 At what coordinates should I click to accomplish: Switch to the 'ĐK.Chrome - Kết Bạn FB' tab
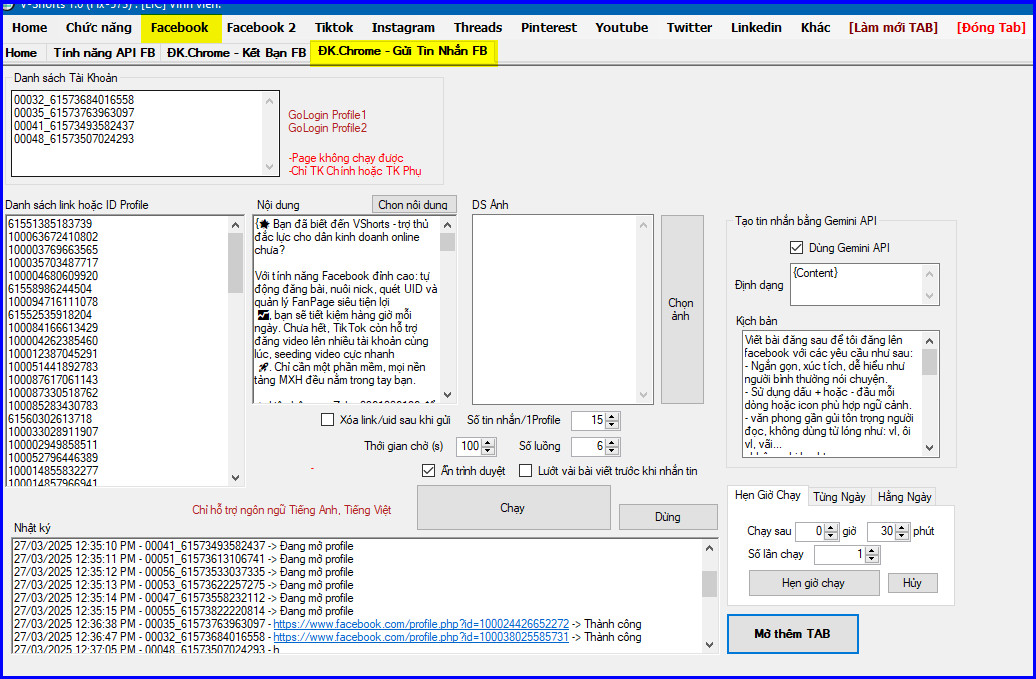tap(236, 52)
